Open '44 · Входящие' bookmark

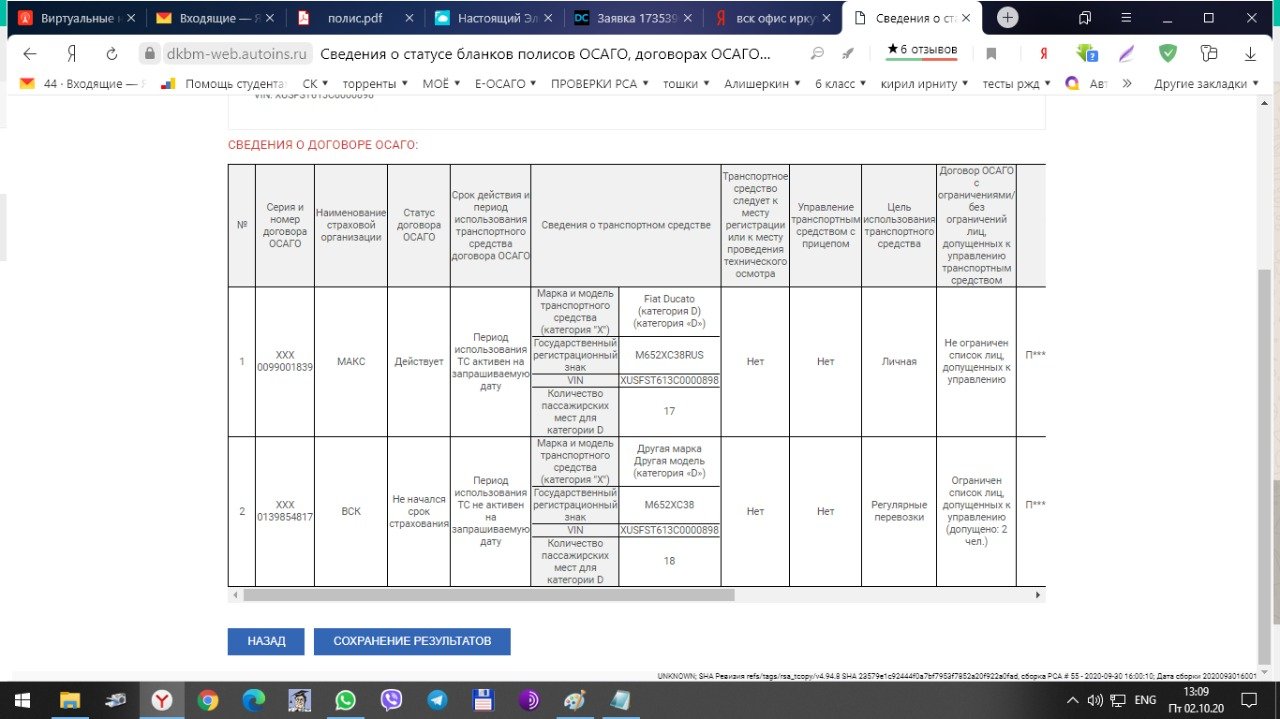82,84
